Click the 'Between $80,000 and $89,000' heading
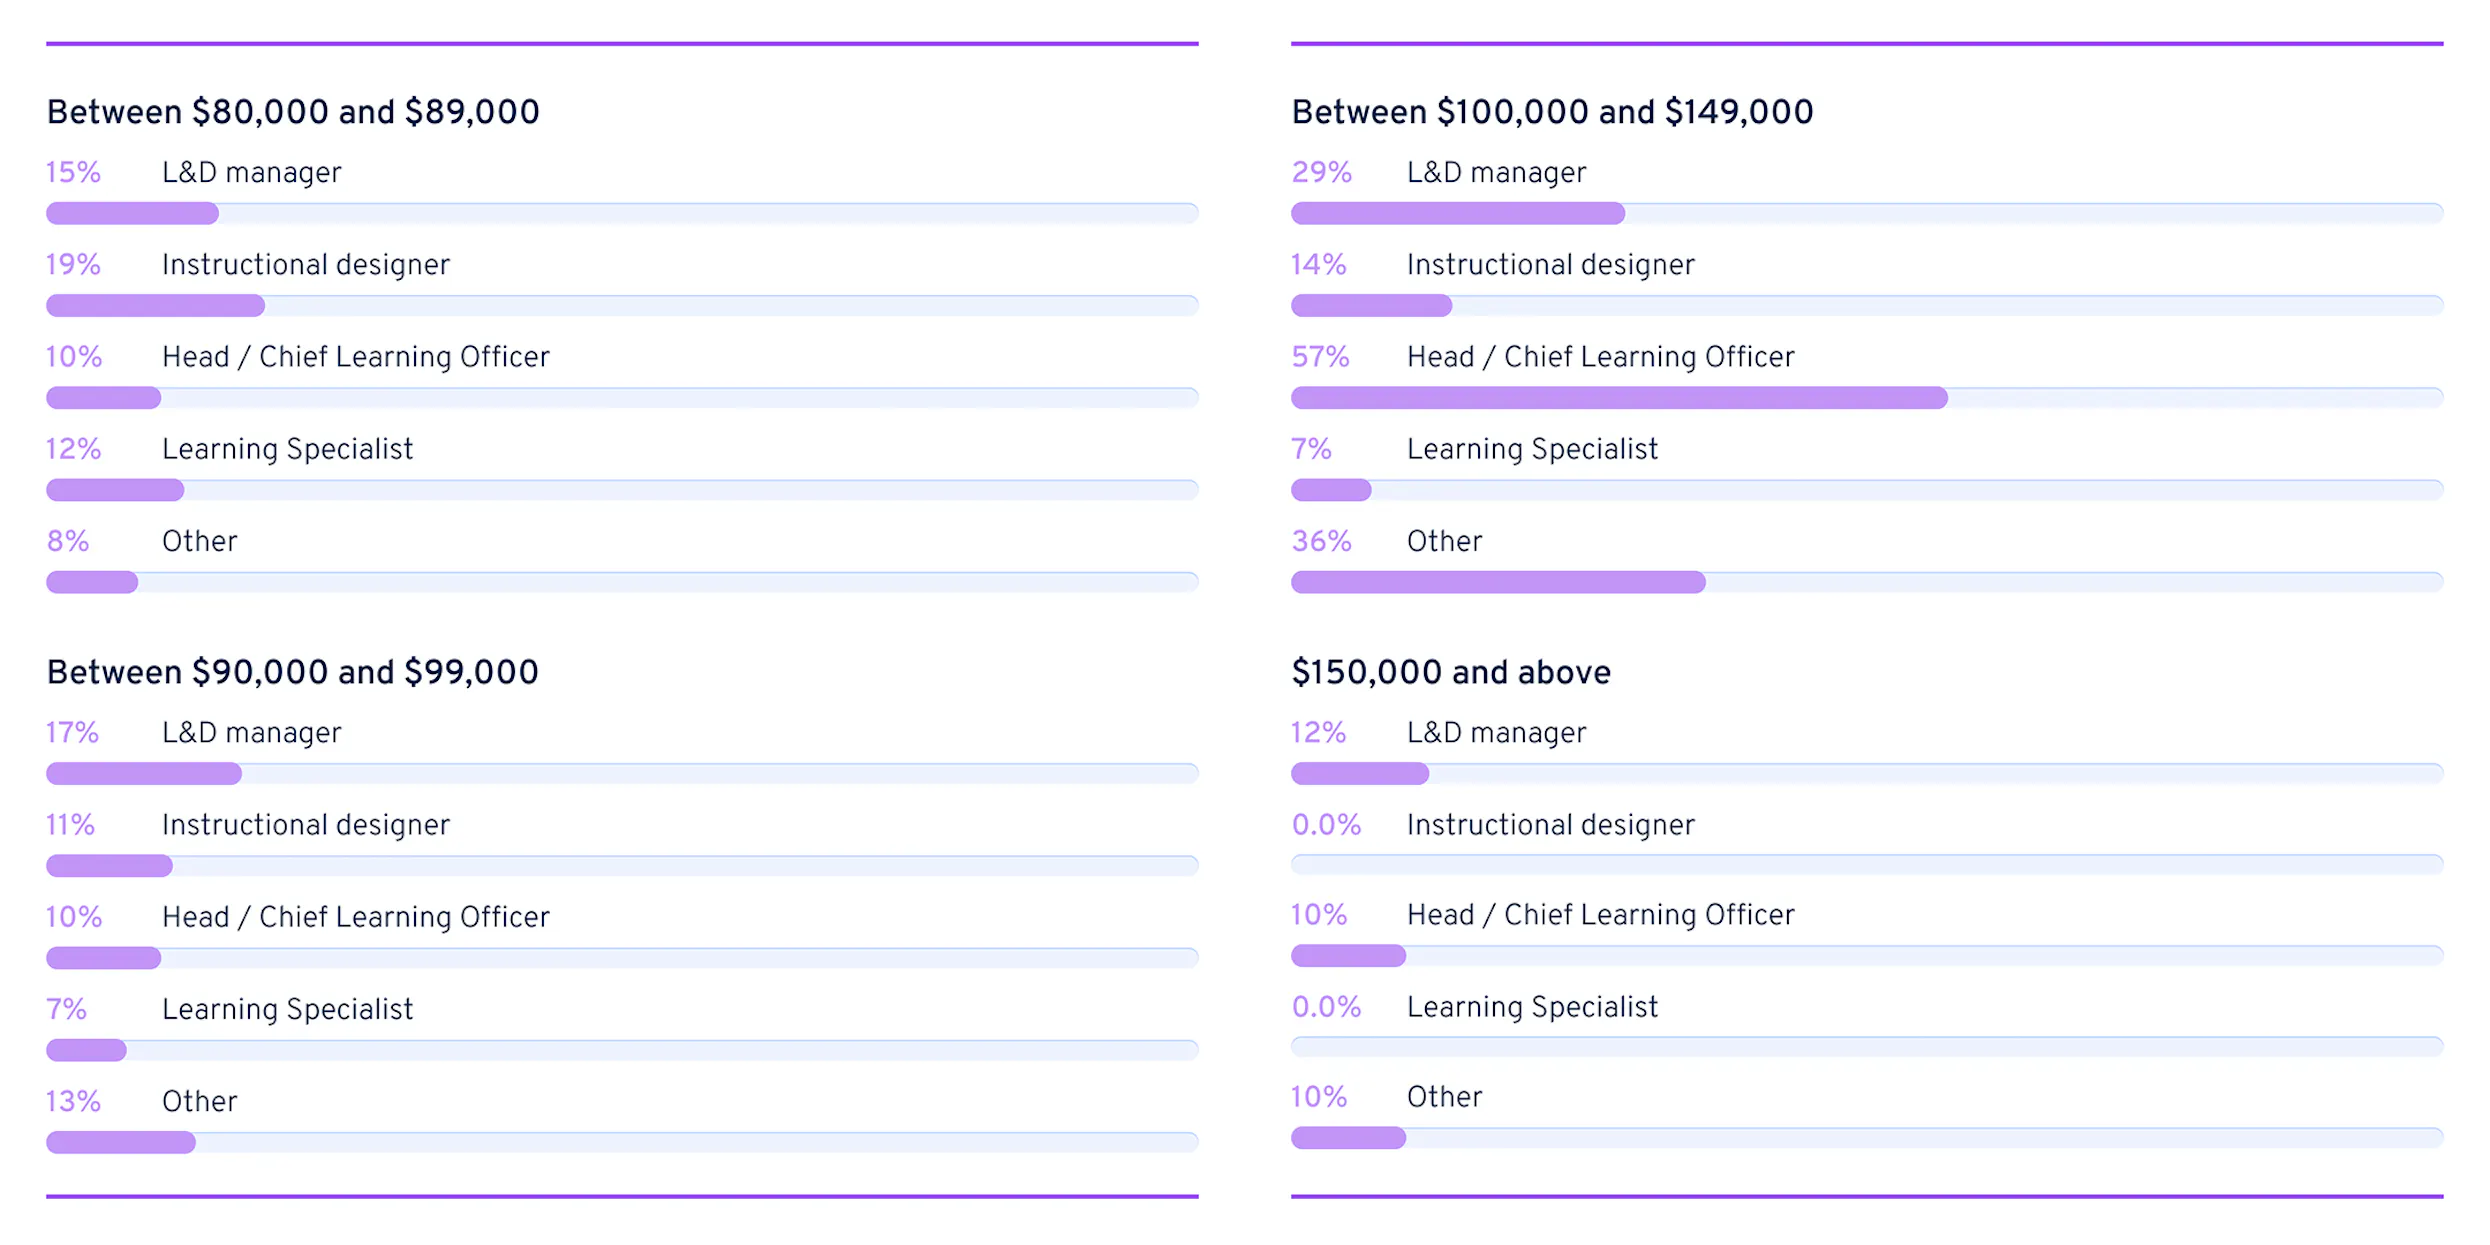The image size is (2490, 1245). coord(293,112)
